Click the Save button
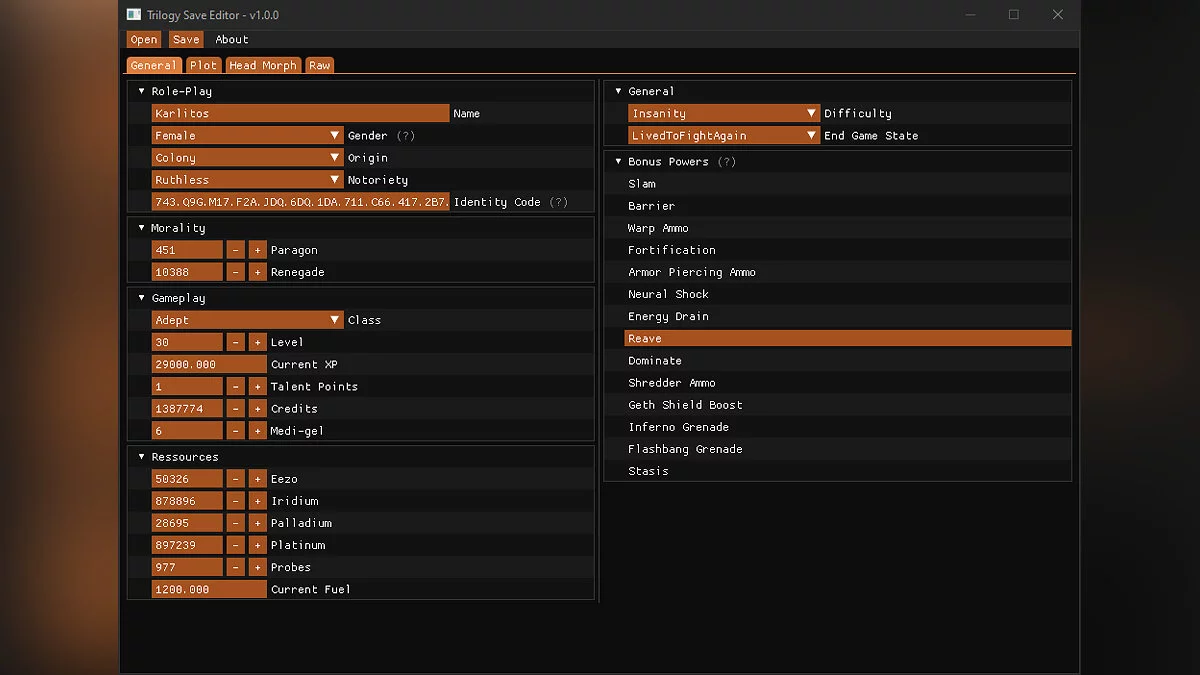The image size is (1200, 675). tap(185, 40)
